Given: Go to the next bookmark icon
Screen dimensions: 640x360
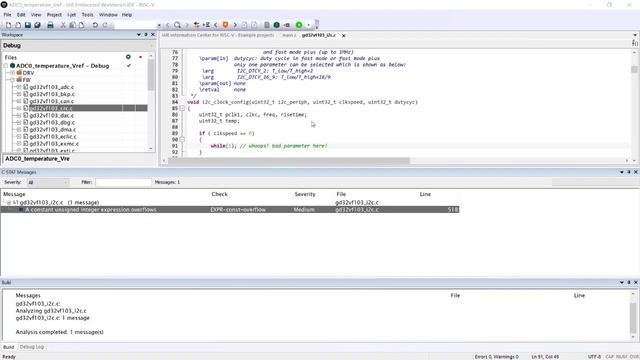Looking at the screenshot, I should (235, 25).
